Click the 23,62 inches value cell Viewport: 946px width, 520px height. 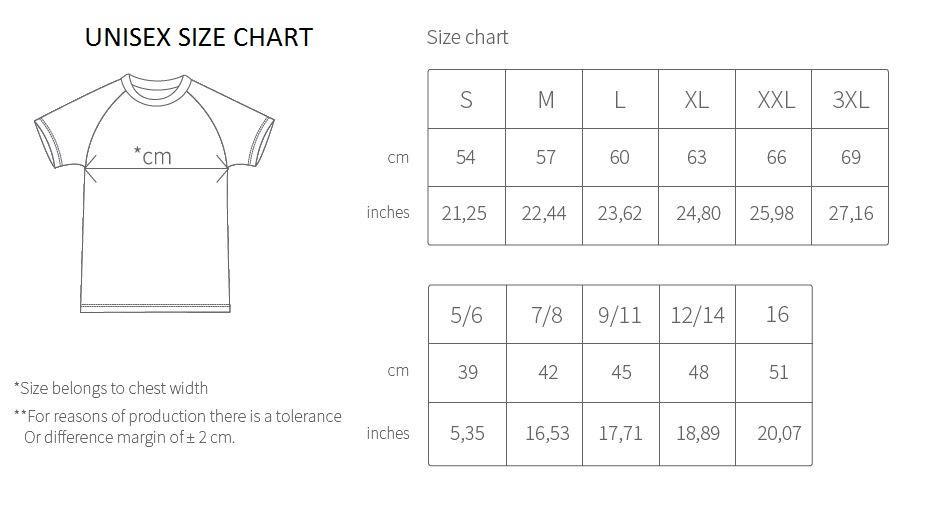(620, 213)
